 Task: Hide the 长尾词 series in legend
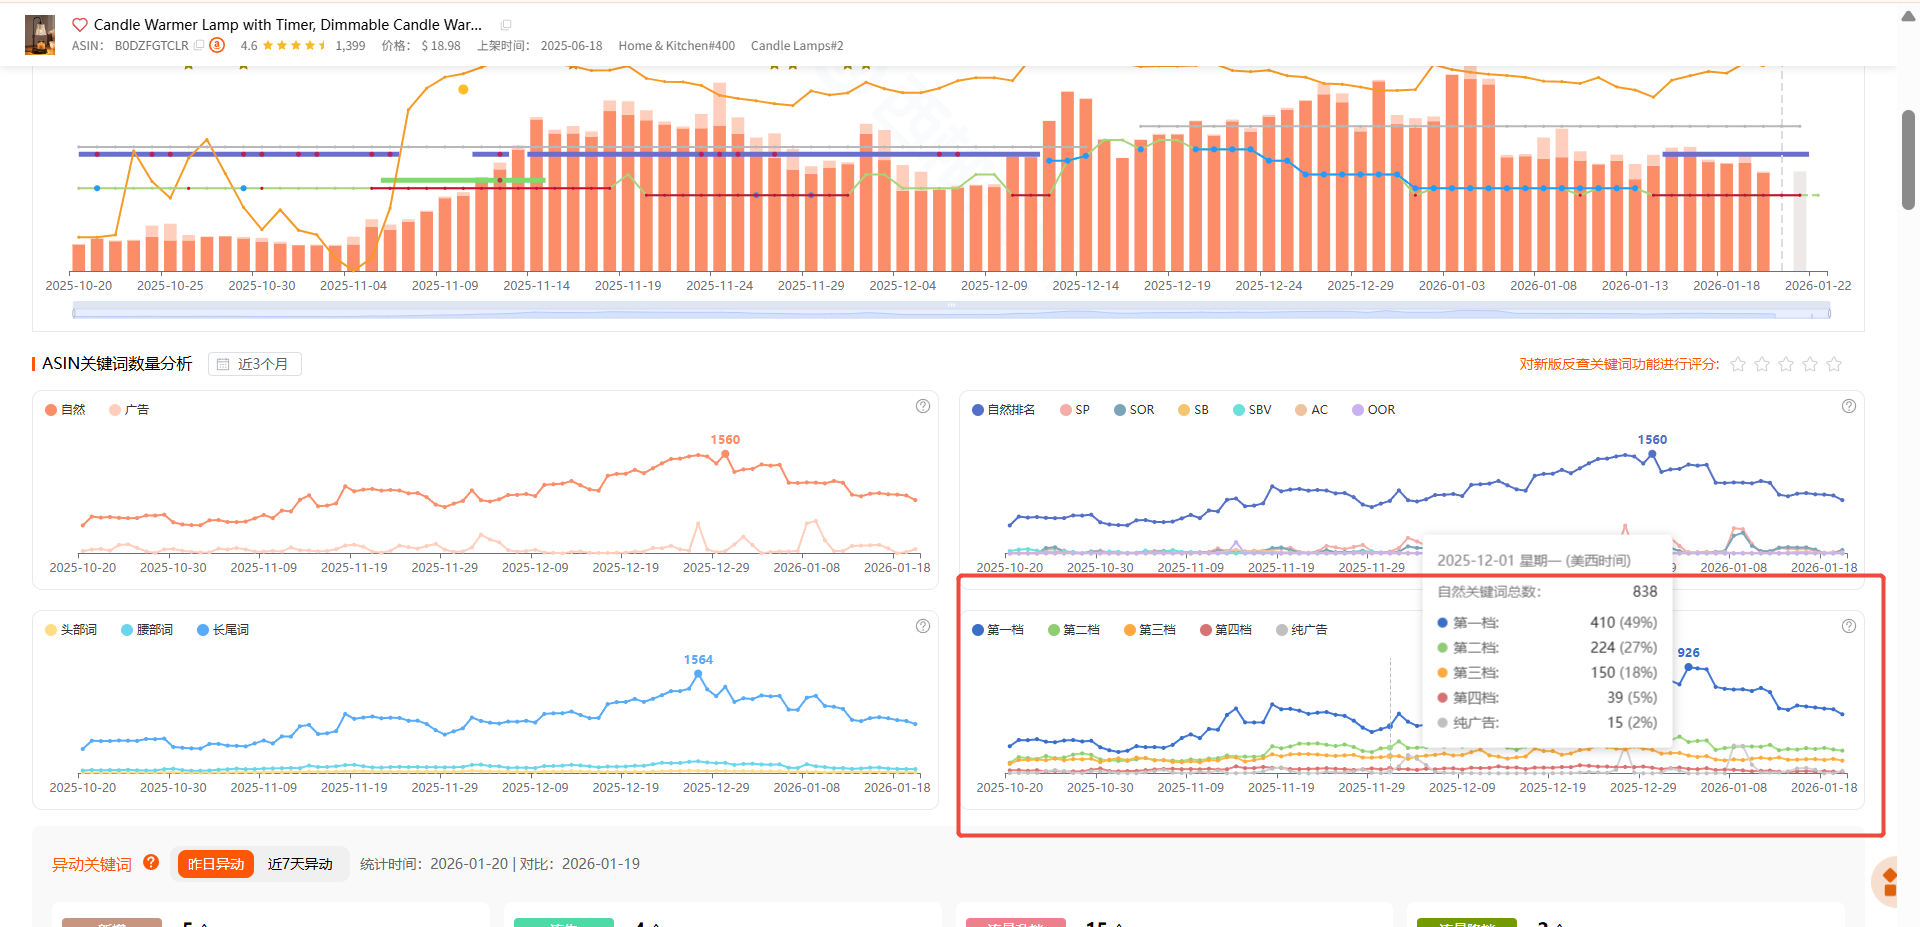tap(223, 630)
